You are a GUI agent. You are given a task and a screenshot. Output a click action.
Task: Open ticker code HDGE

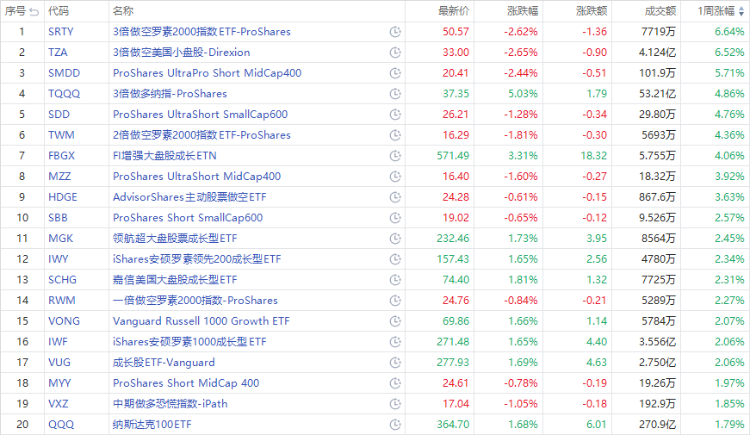pos(63,197)
